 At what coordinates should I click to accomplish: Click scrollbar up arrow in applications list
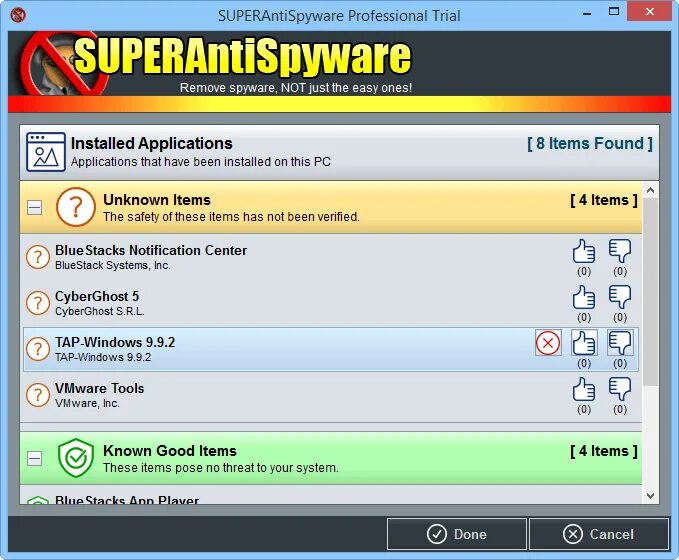point(650,191)
